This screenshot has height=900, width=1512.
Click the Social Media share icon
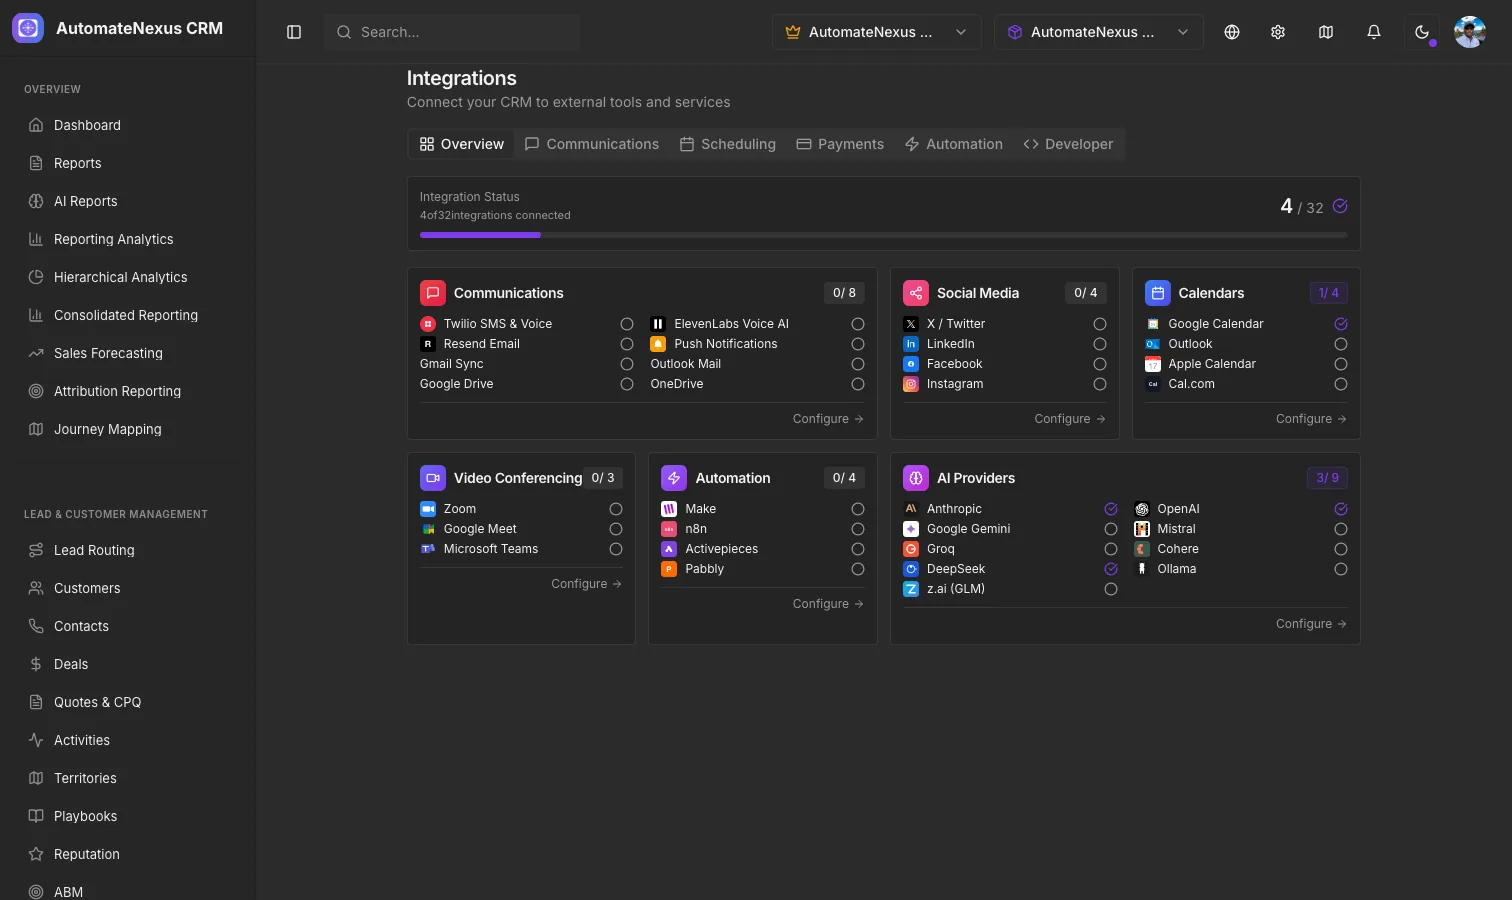click(916, 293)
